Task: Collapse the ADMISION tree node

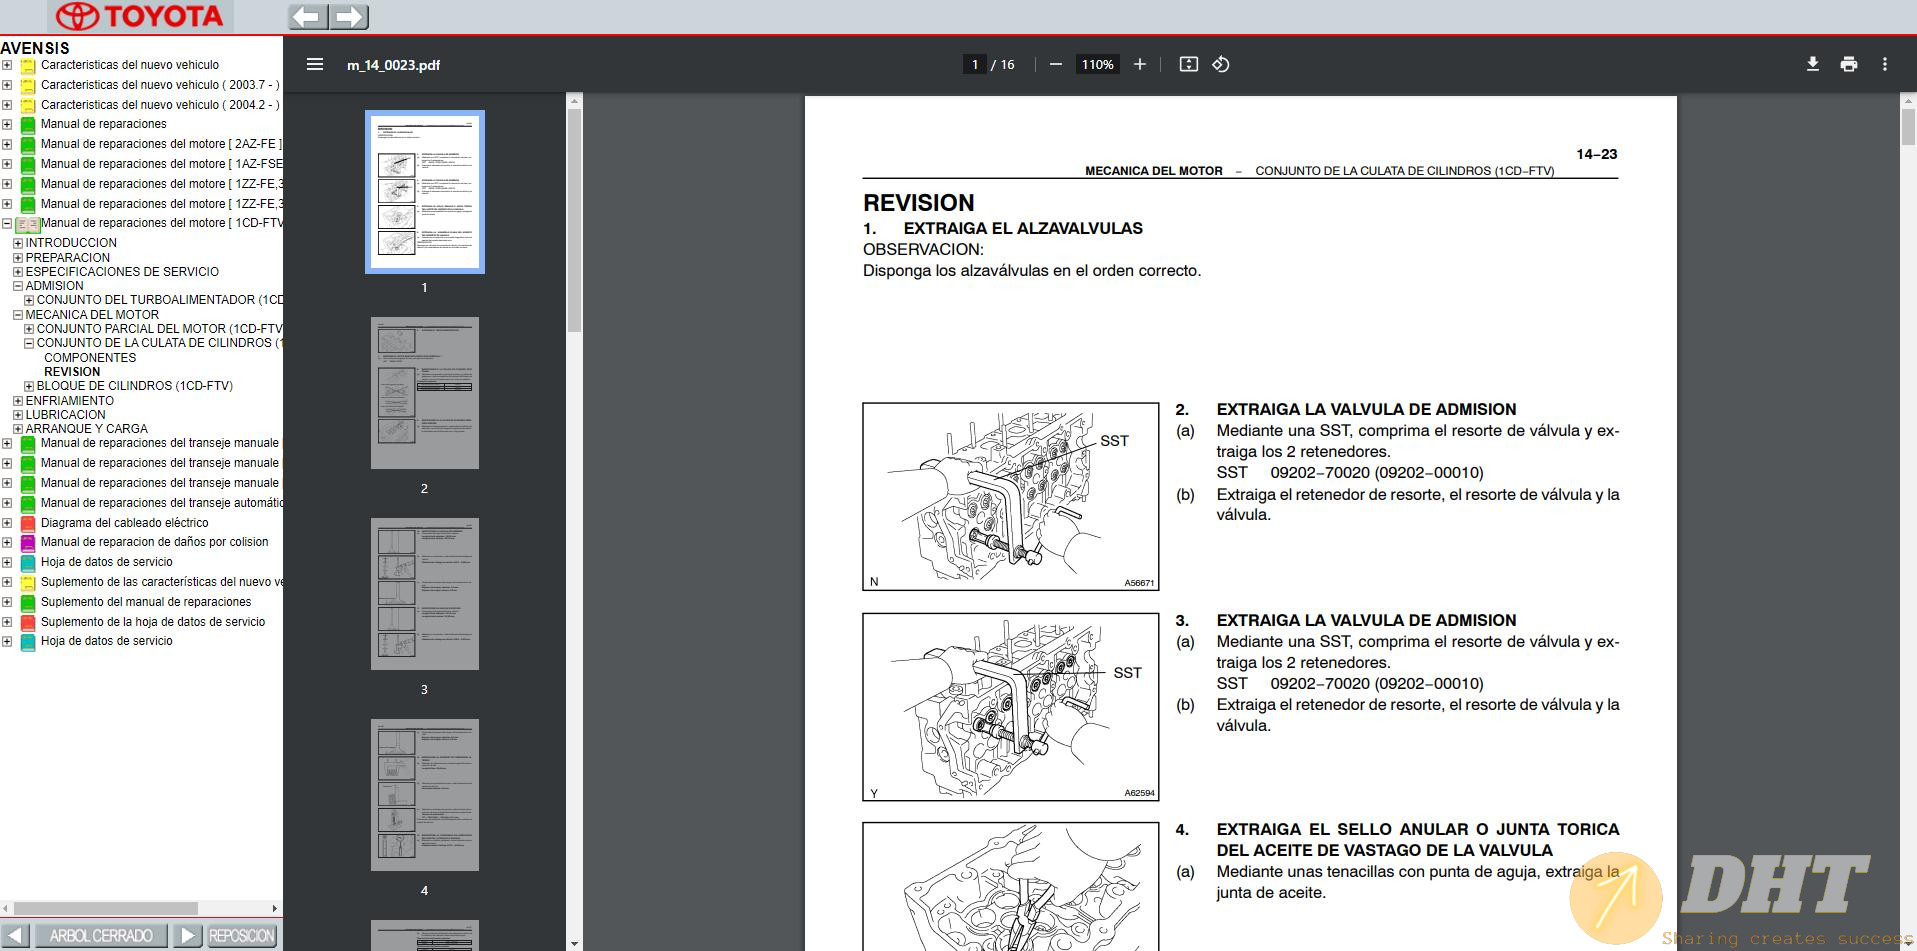Action: point(18,286)
